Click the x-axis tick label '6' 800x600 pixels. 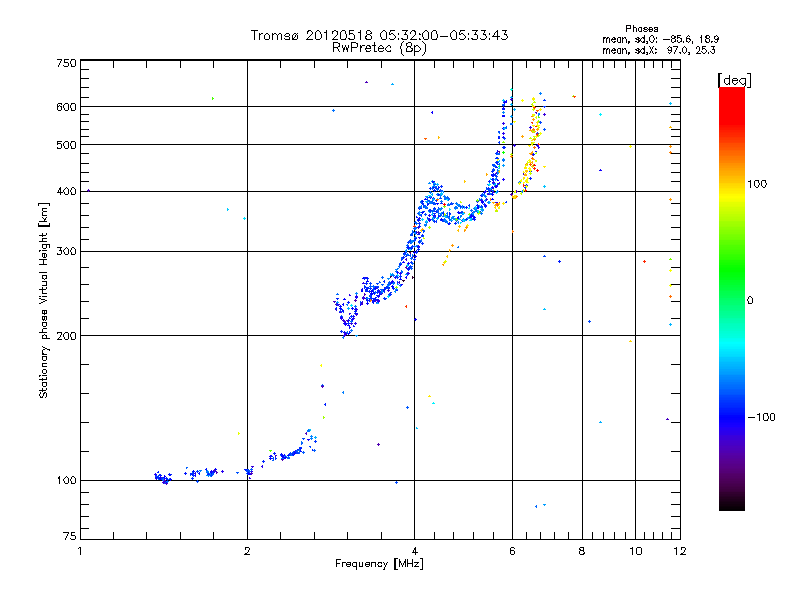pos(512,551)
